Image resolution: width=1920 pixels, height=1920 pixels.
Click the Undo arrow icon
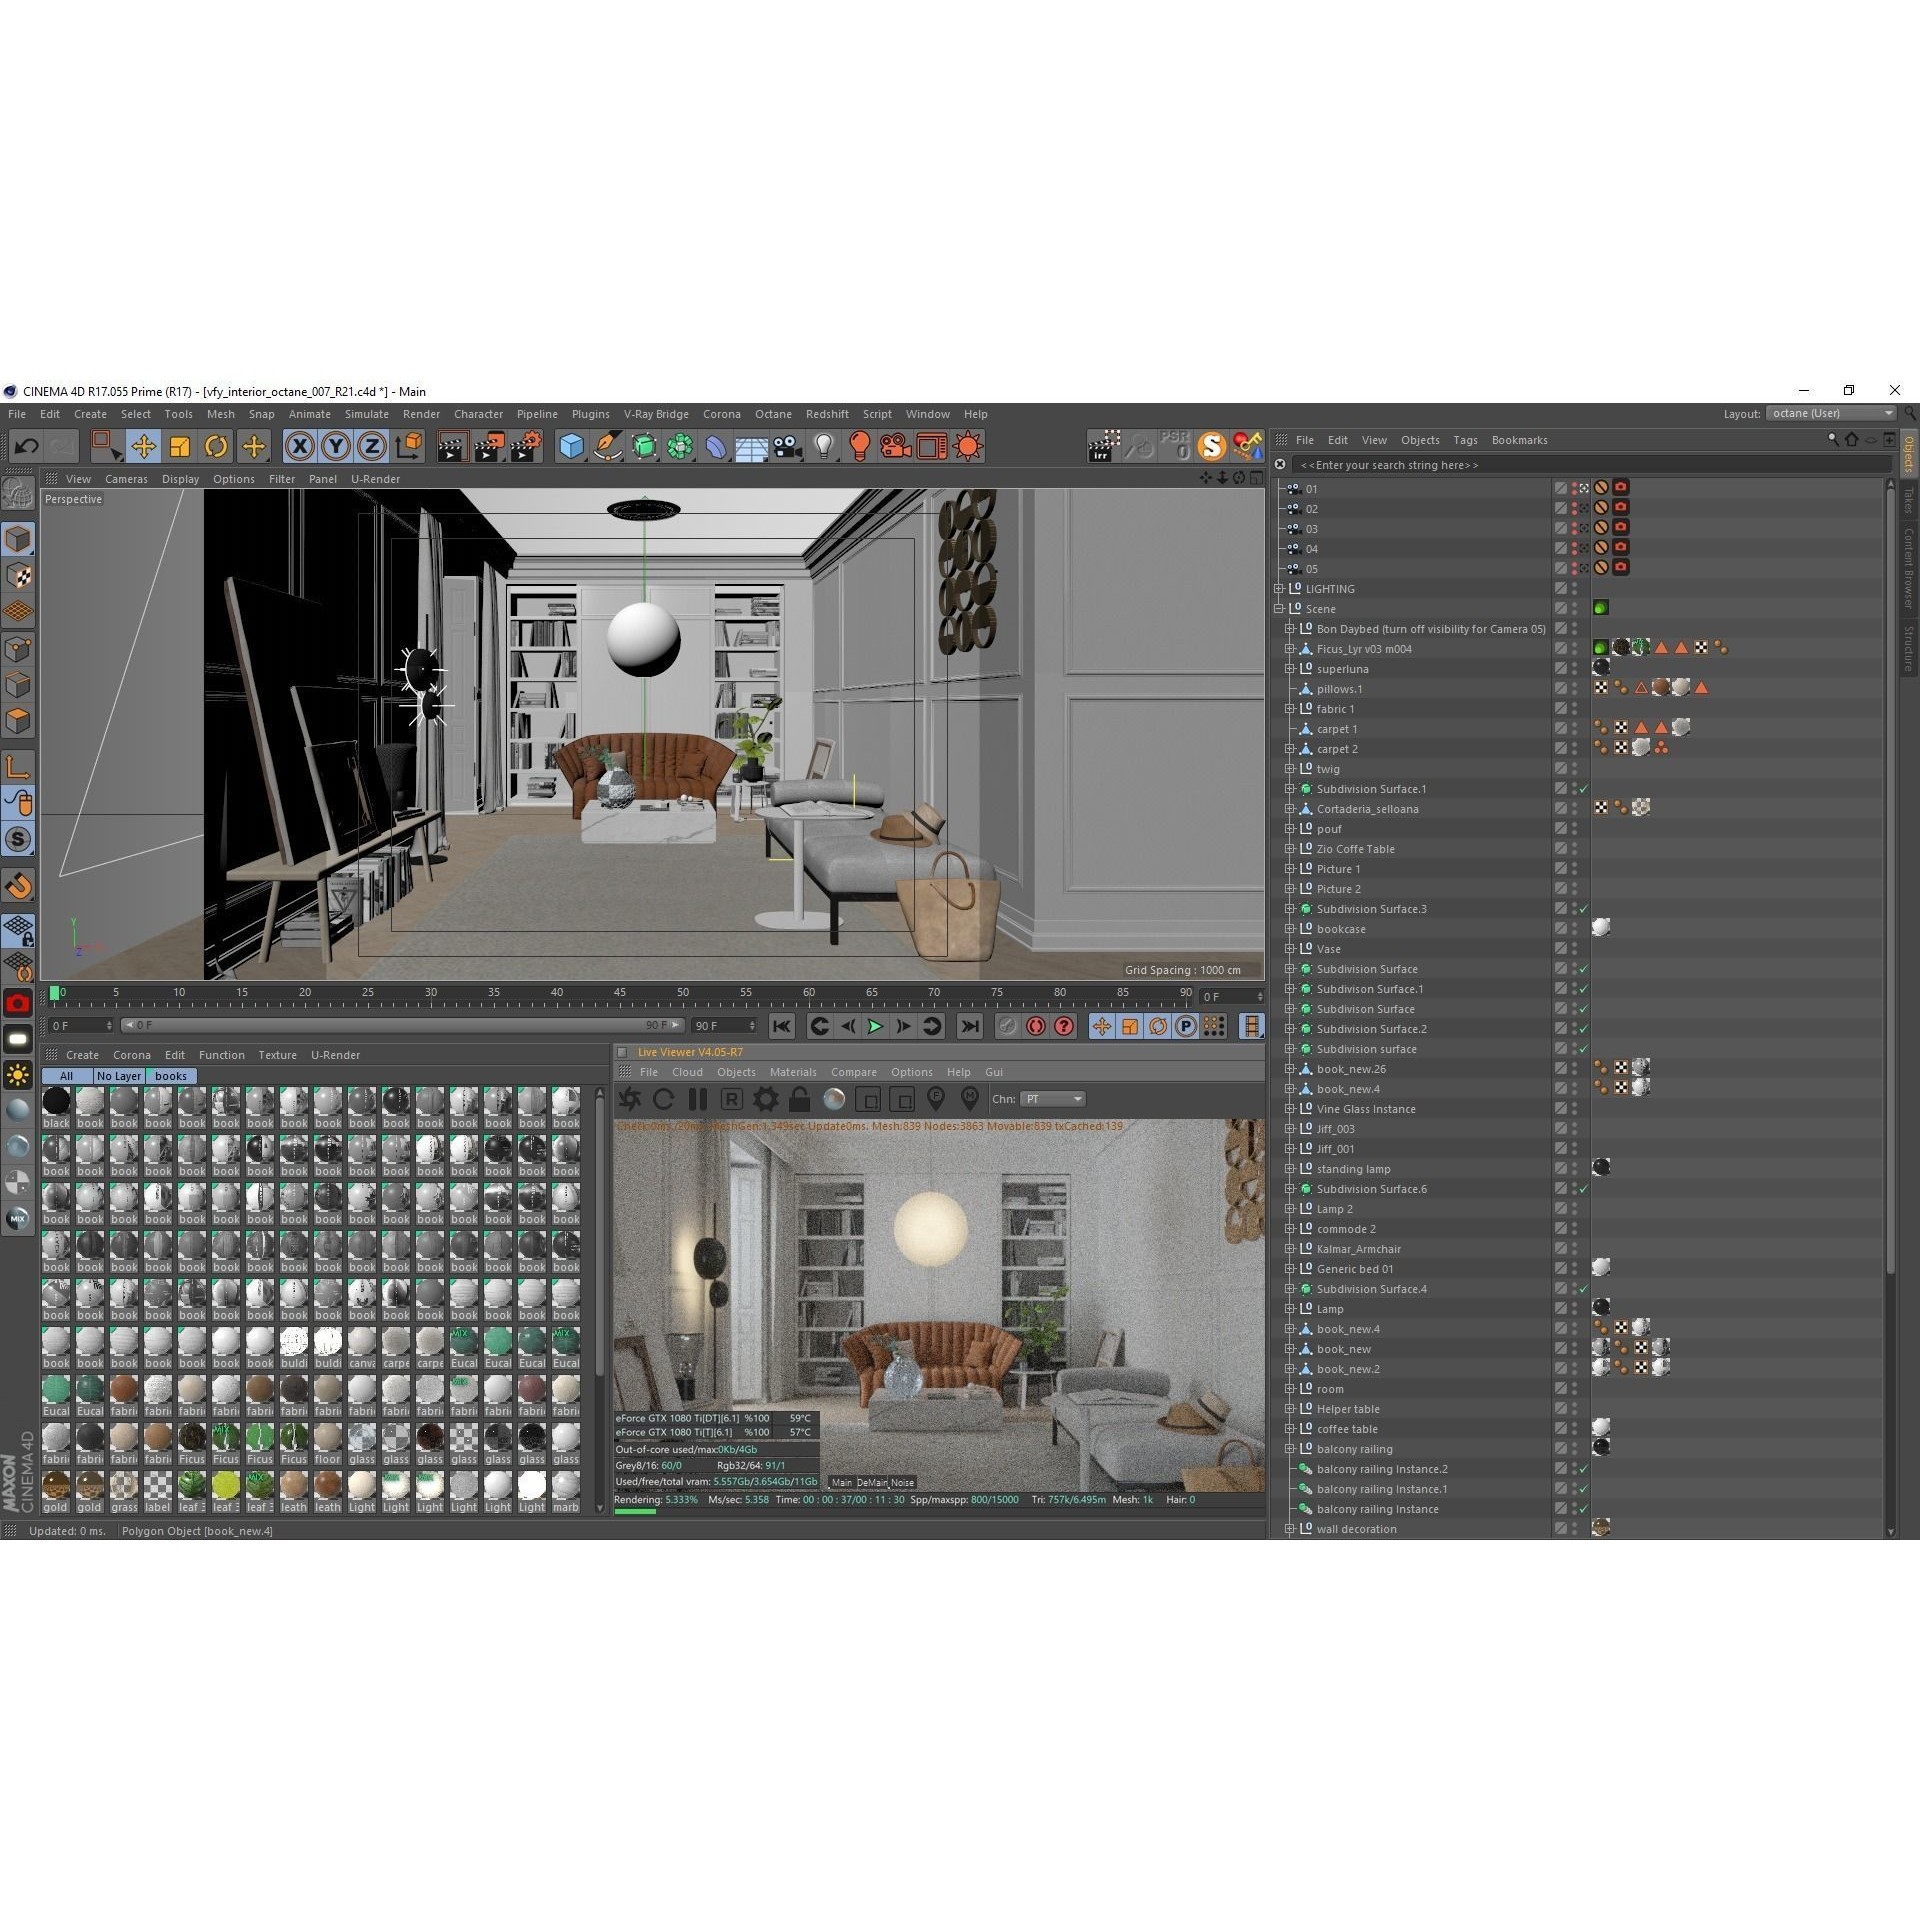click(26, 446)
